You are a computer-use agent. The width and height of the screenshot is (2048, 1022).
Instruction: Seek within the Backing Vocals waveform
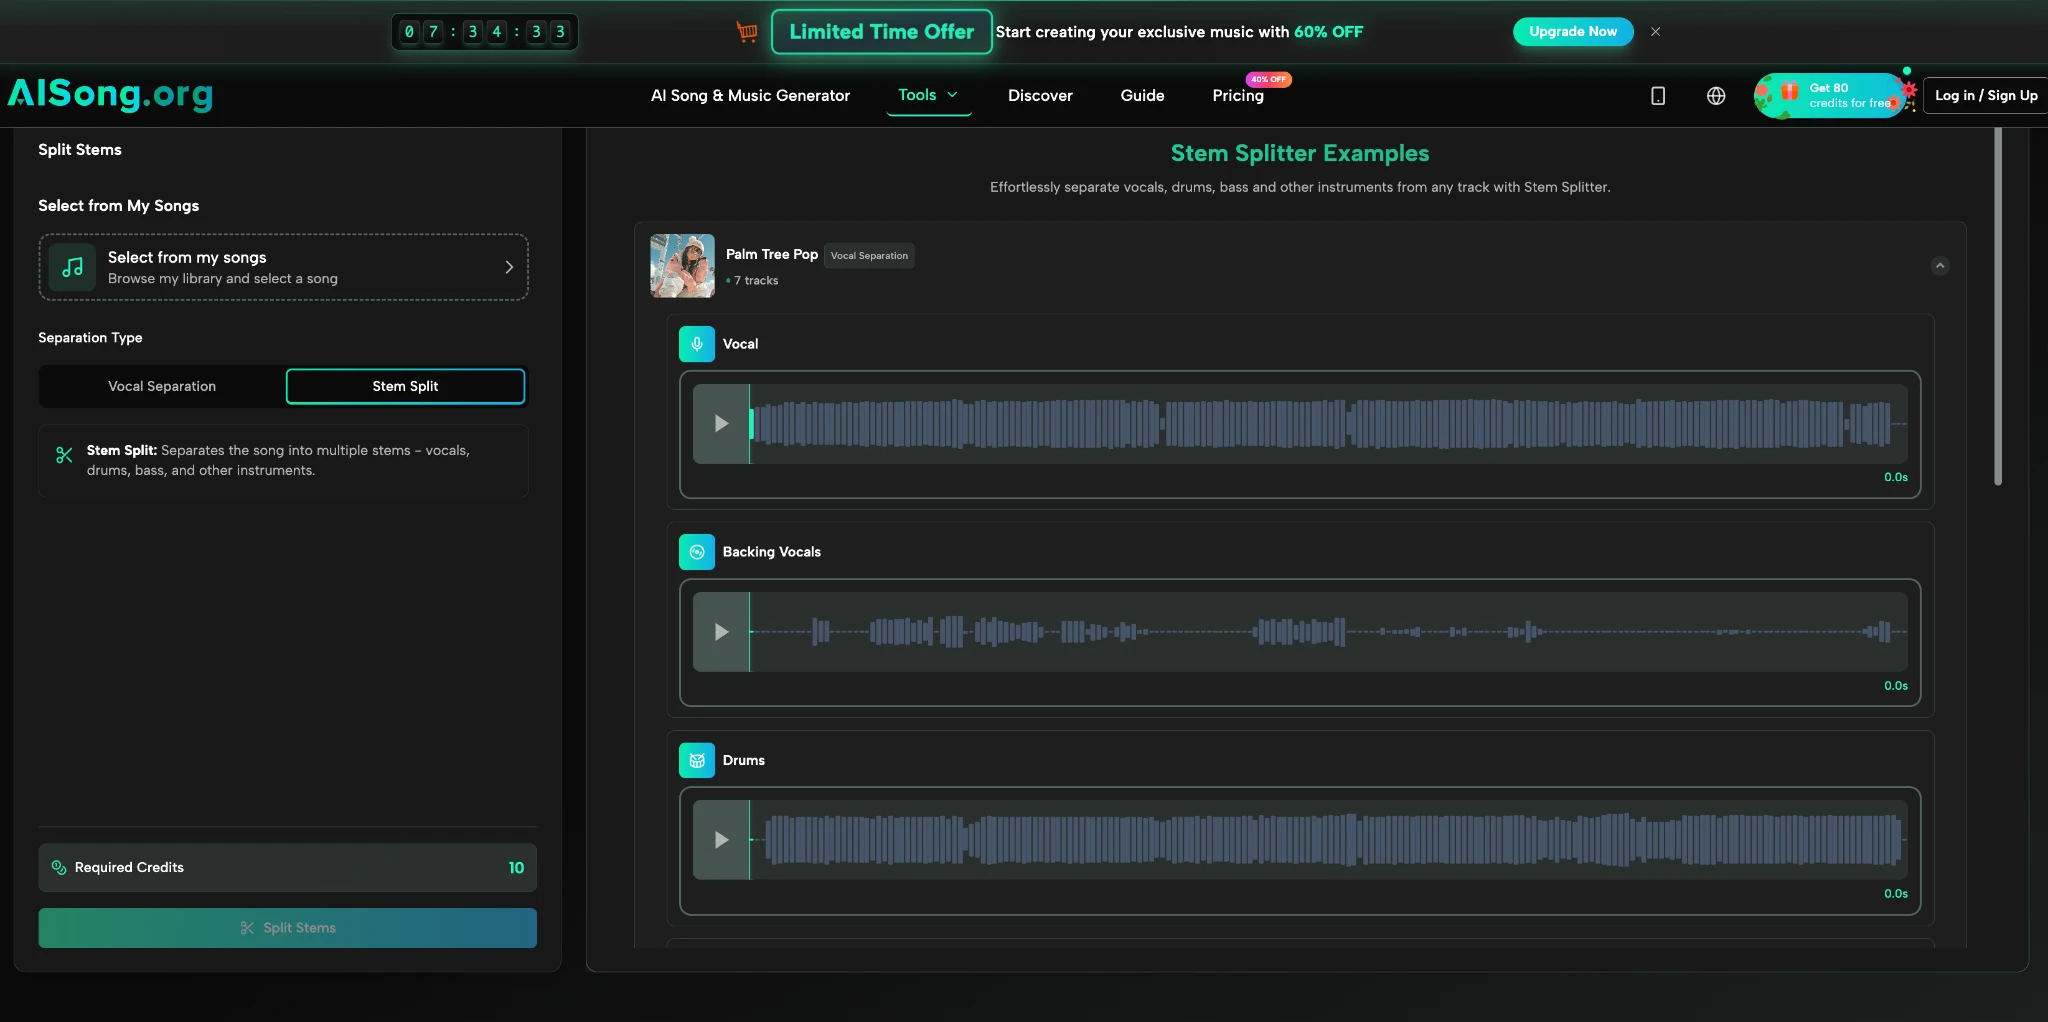coord(1328,632)
